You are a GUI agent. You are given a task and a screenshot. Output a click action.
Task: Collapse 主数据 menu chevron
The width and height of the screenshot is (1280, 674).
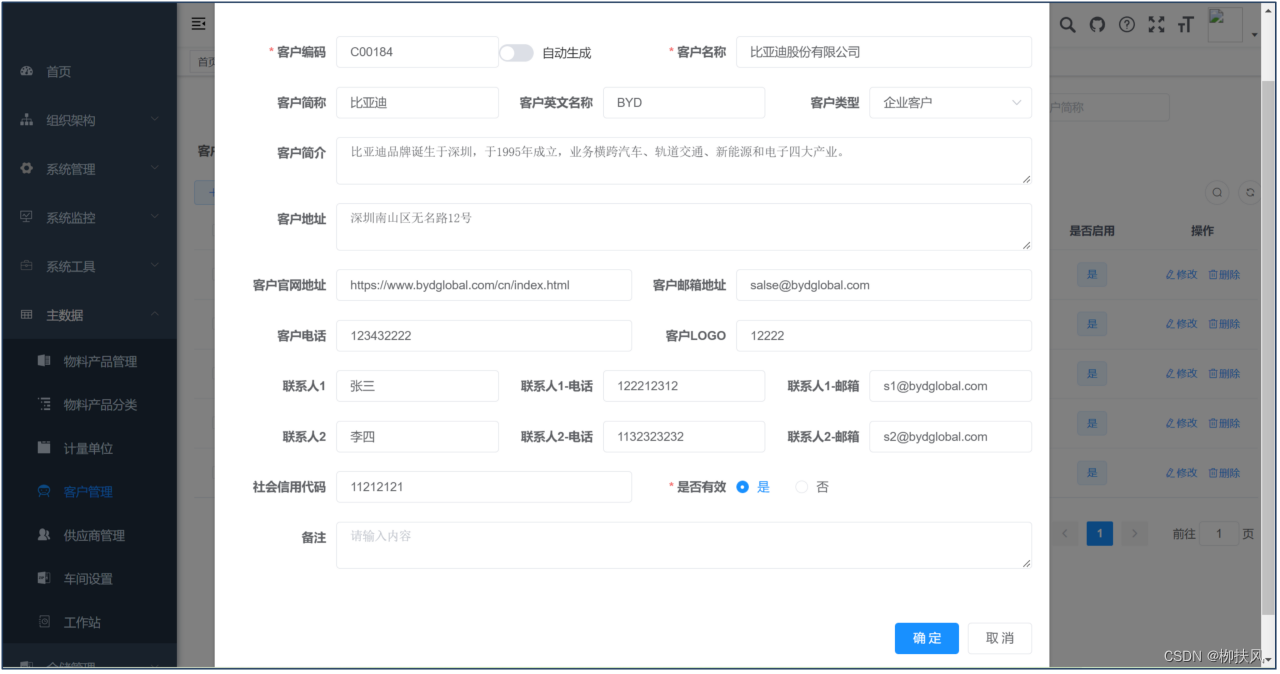coord(155,314)
